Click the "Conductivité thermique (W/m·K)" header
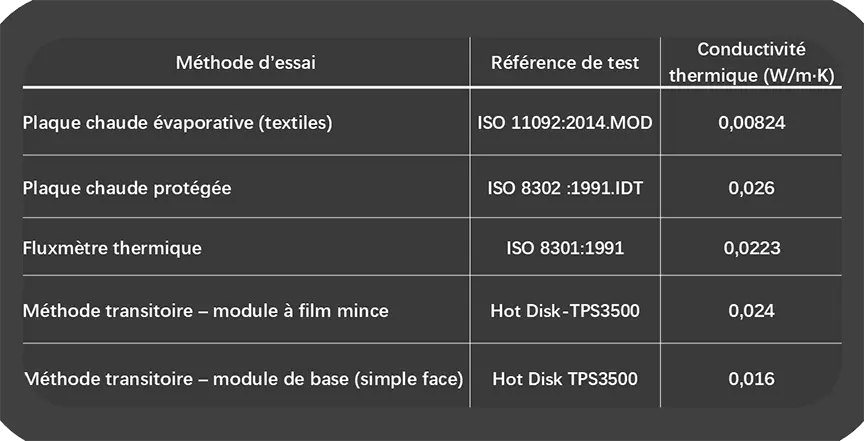Screen dimensions: 864x441 [x=751, y=63]
